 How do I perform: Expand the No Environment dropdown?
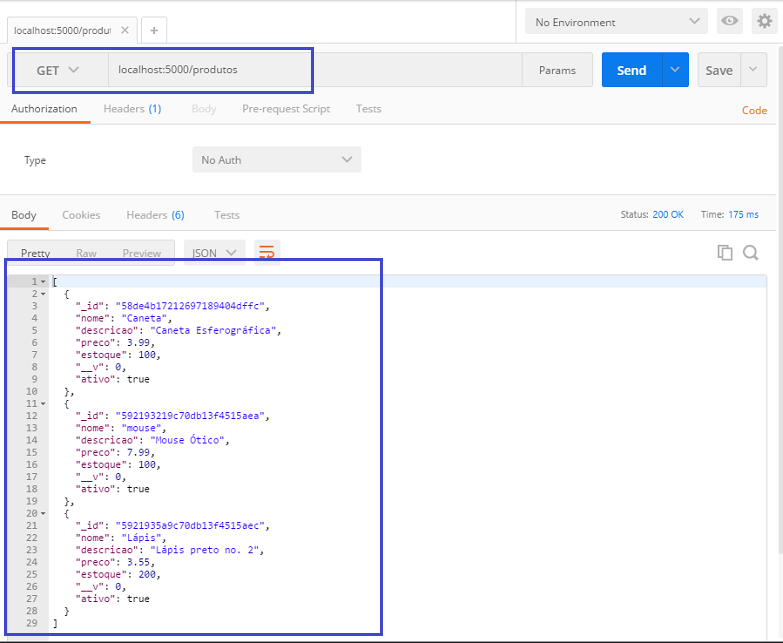619,21
